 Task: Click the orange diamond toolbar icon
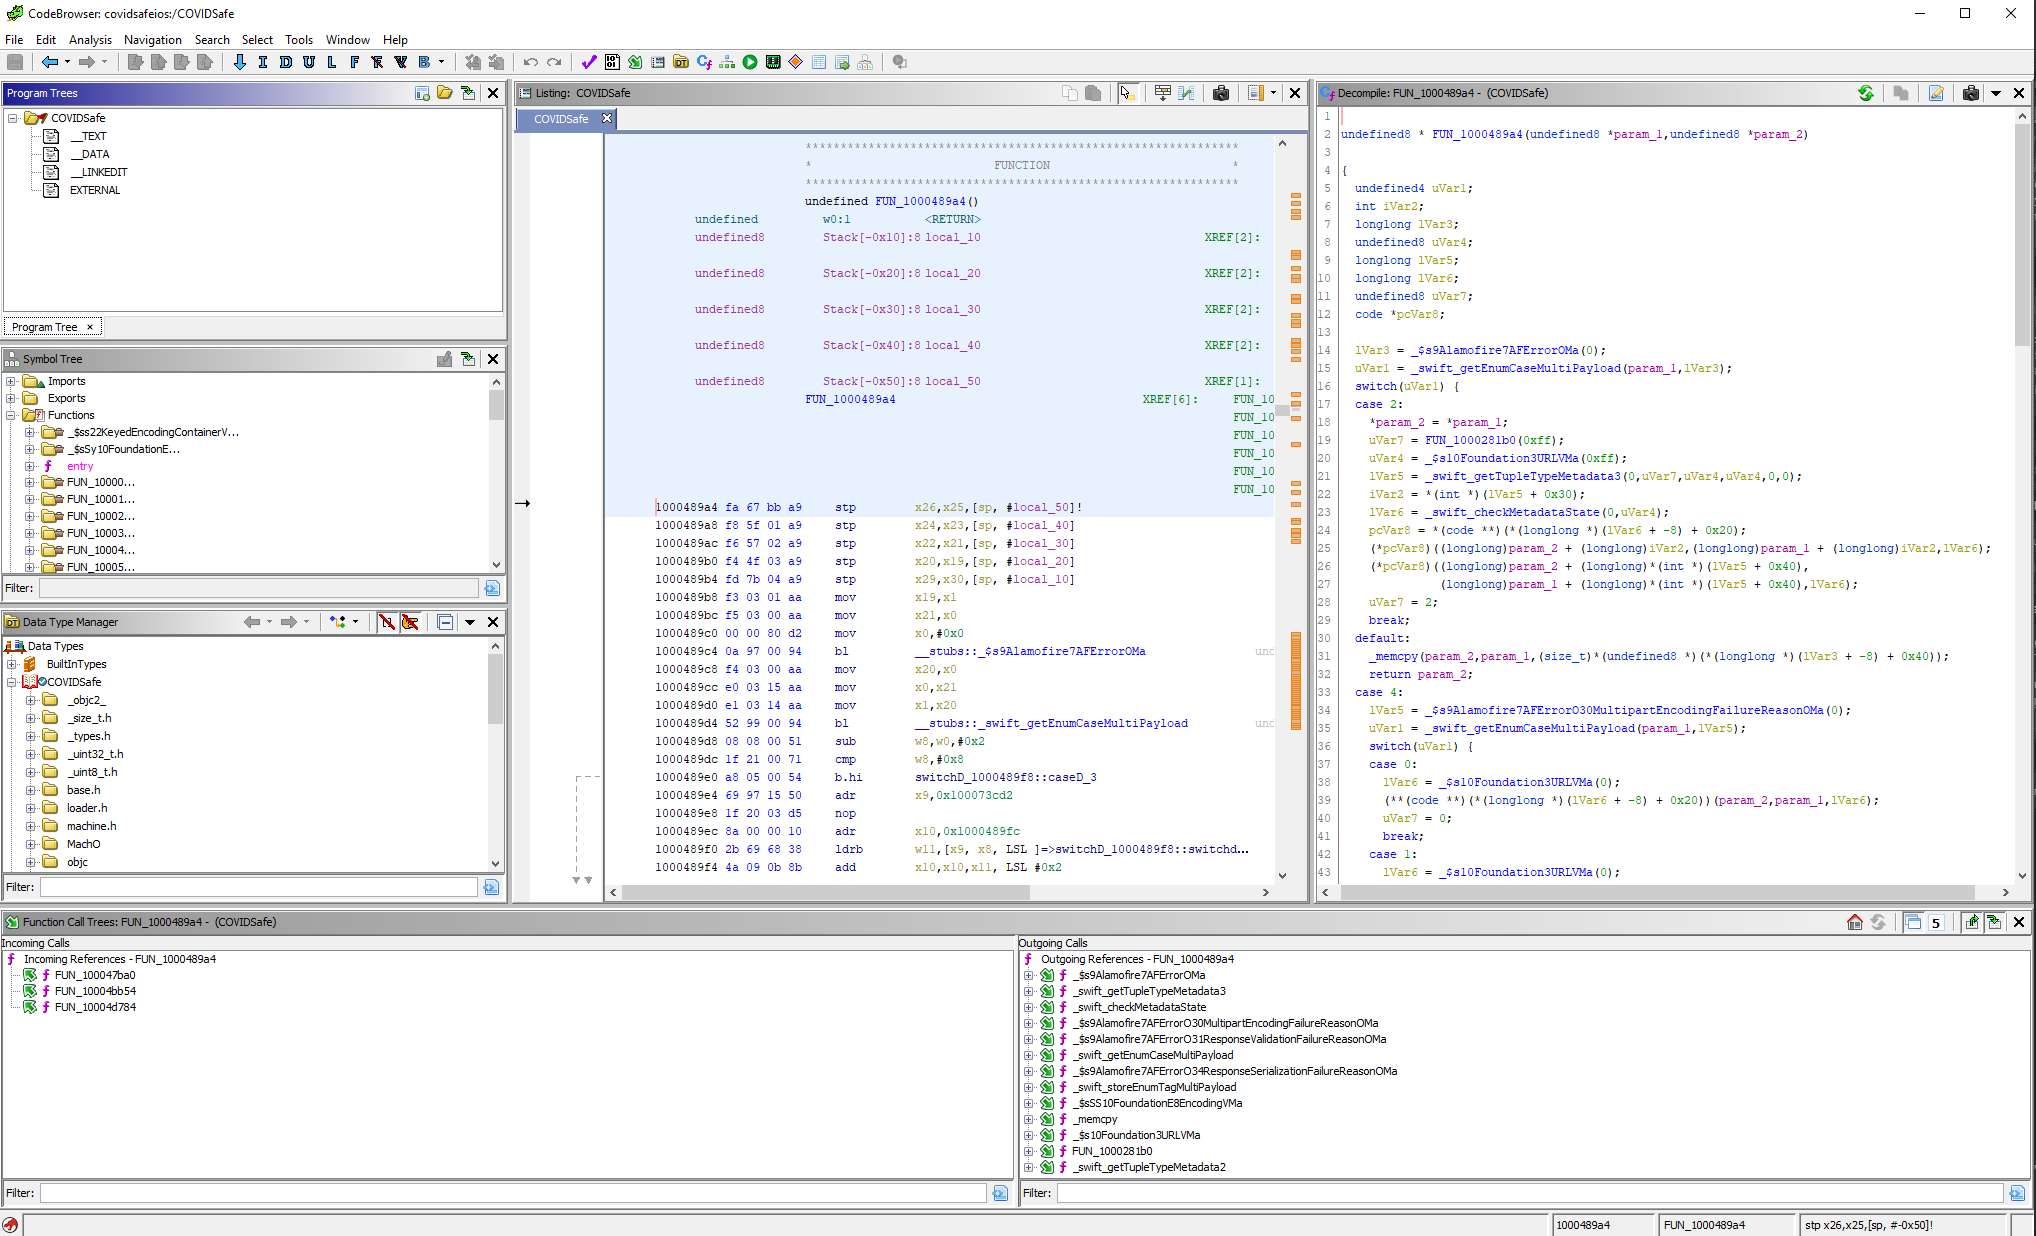pos(796,62)
